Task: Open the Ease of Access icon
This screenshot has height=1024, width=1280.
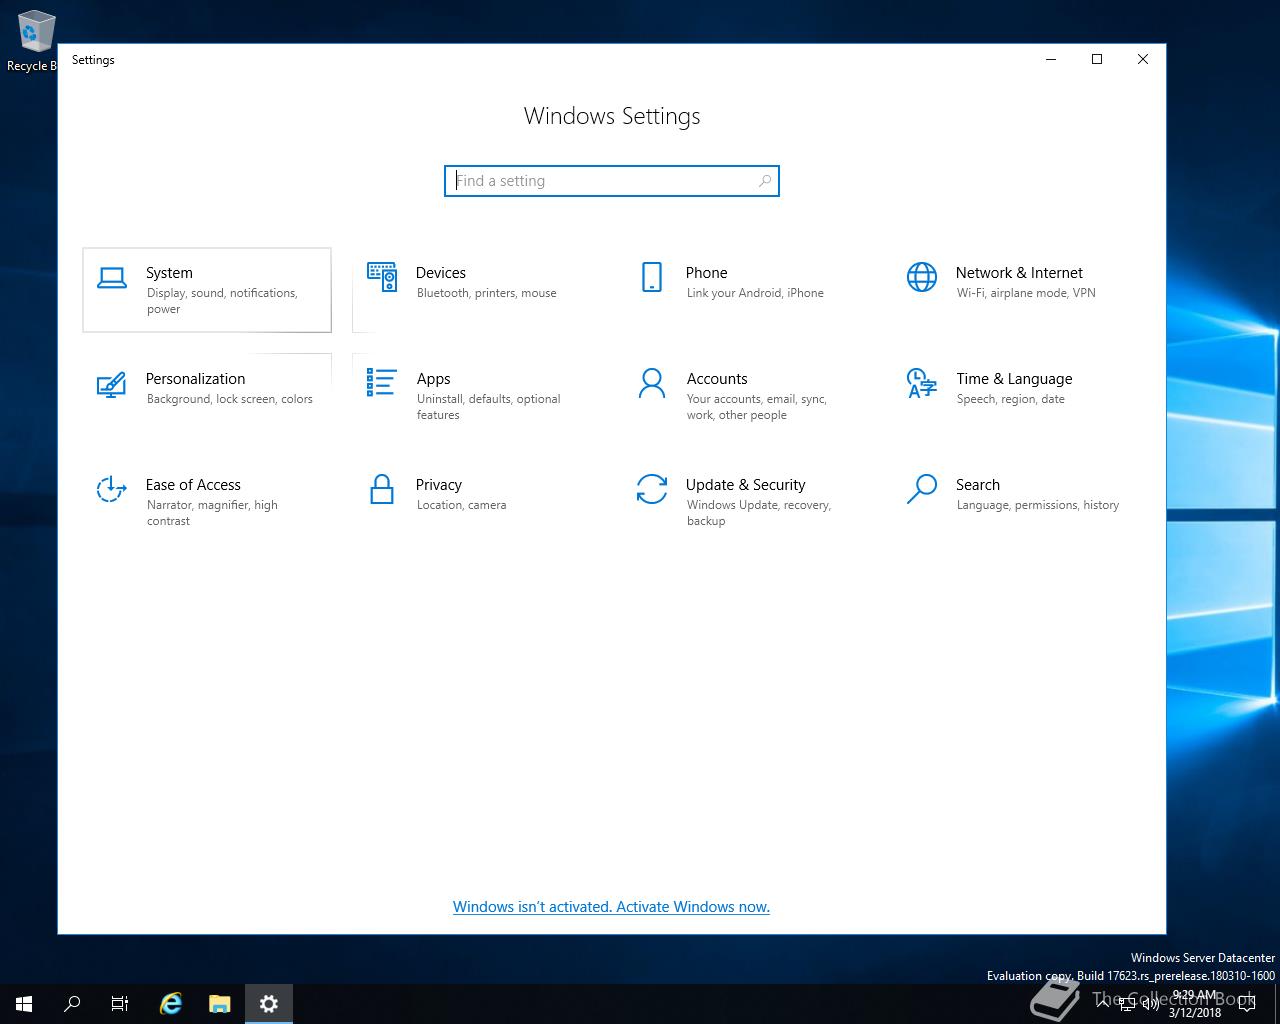Action: [112, 489]
